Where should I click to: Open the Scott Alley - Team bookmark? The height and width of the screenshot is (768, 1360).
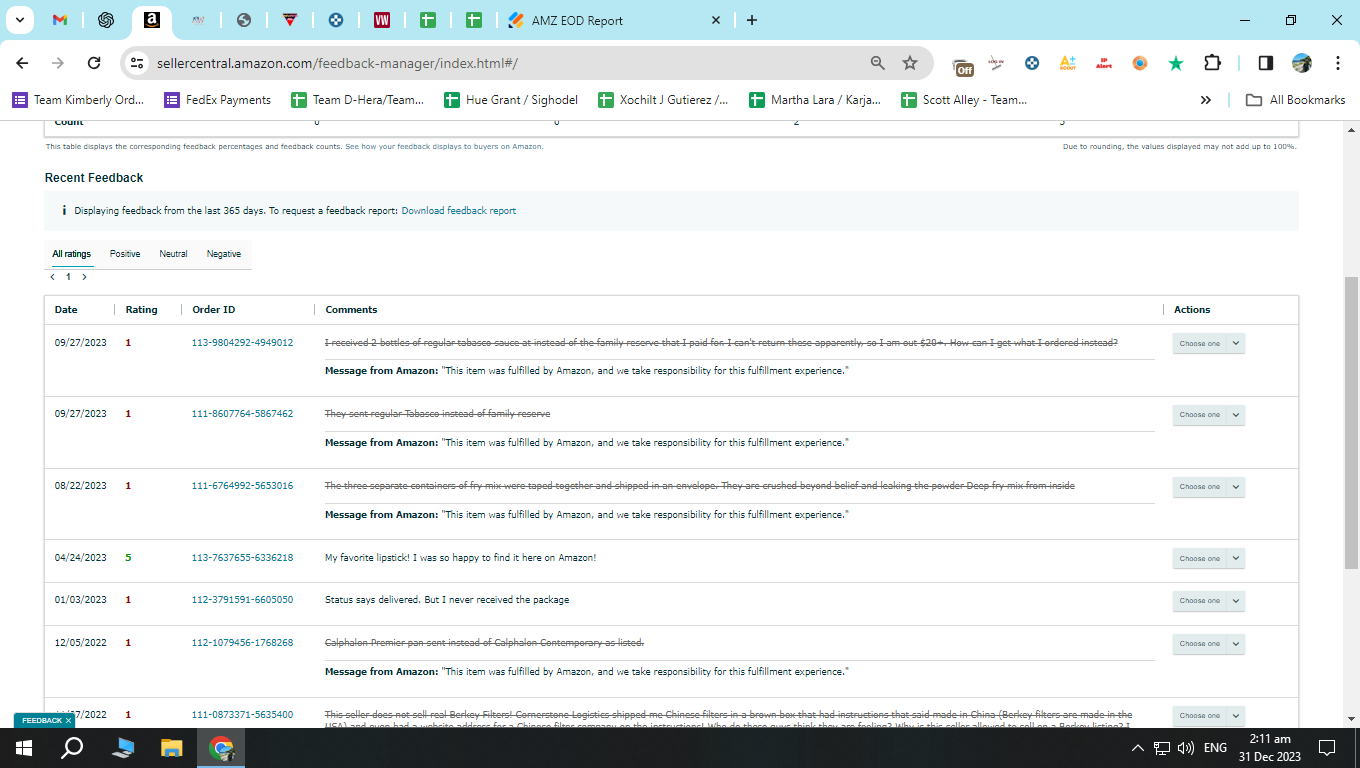click(965, 100)
